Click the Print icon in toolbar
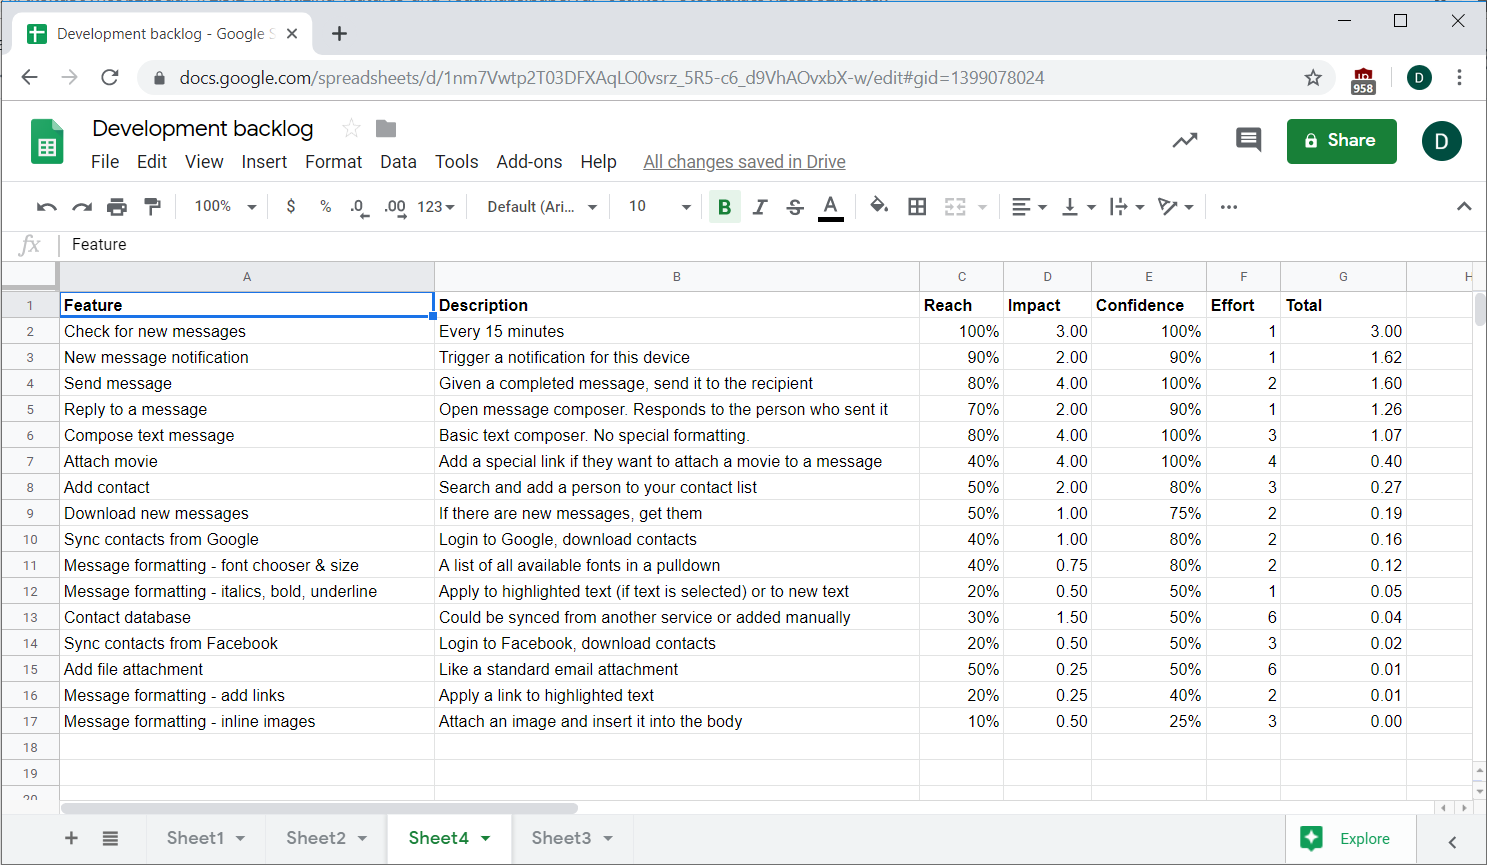The width and height of the screenshot is (1487, 865). point(117,207)
